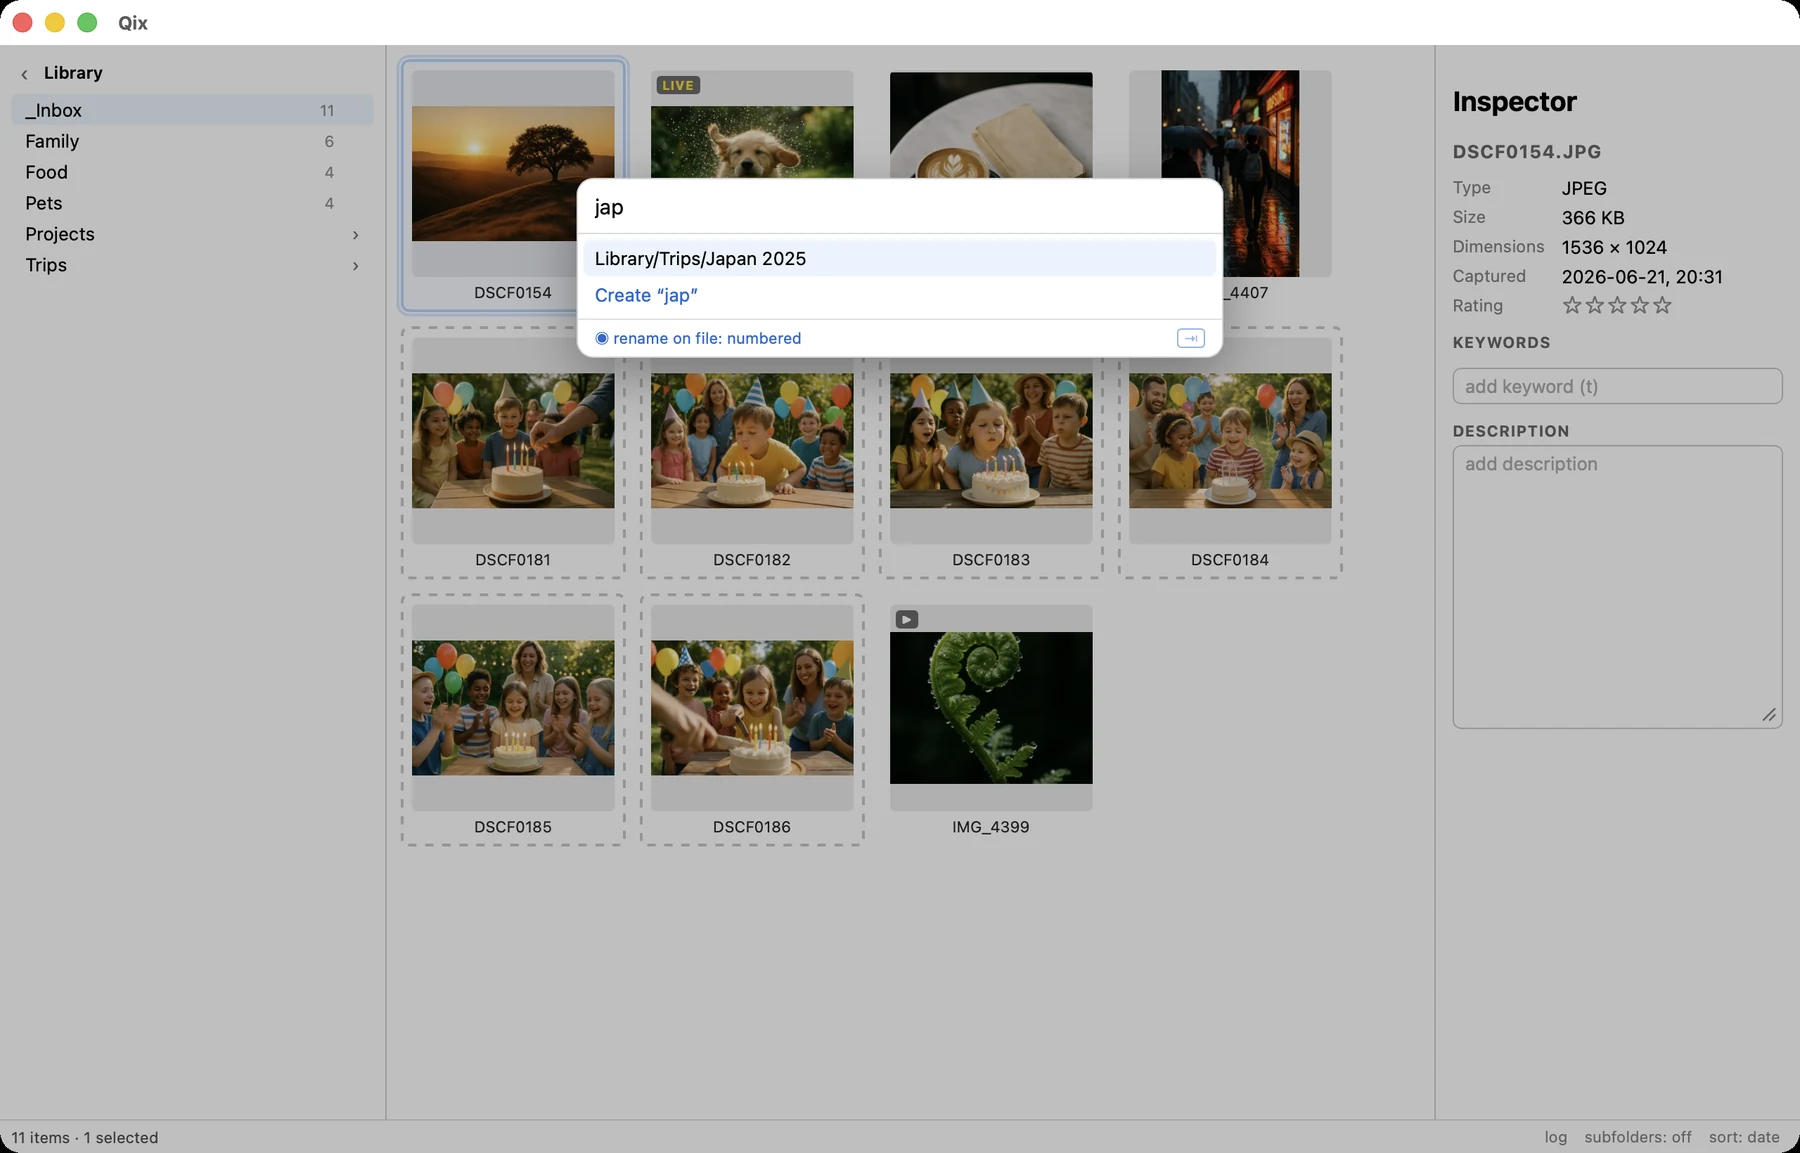Viewport: 1800px width, 1153px height.
Task: Select the DSCF0182 birthday thumbnail
Action: pyautogui.click(x=752, y=441)
